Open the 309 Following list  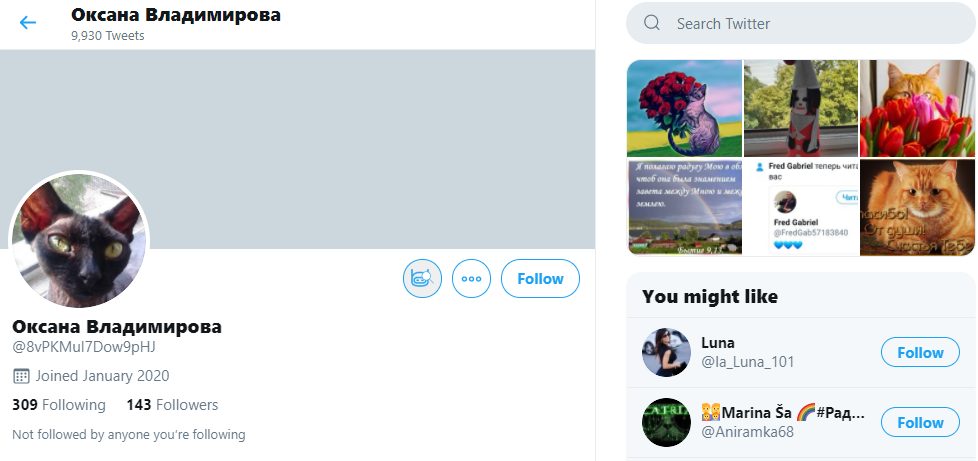point(59,405)
